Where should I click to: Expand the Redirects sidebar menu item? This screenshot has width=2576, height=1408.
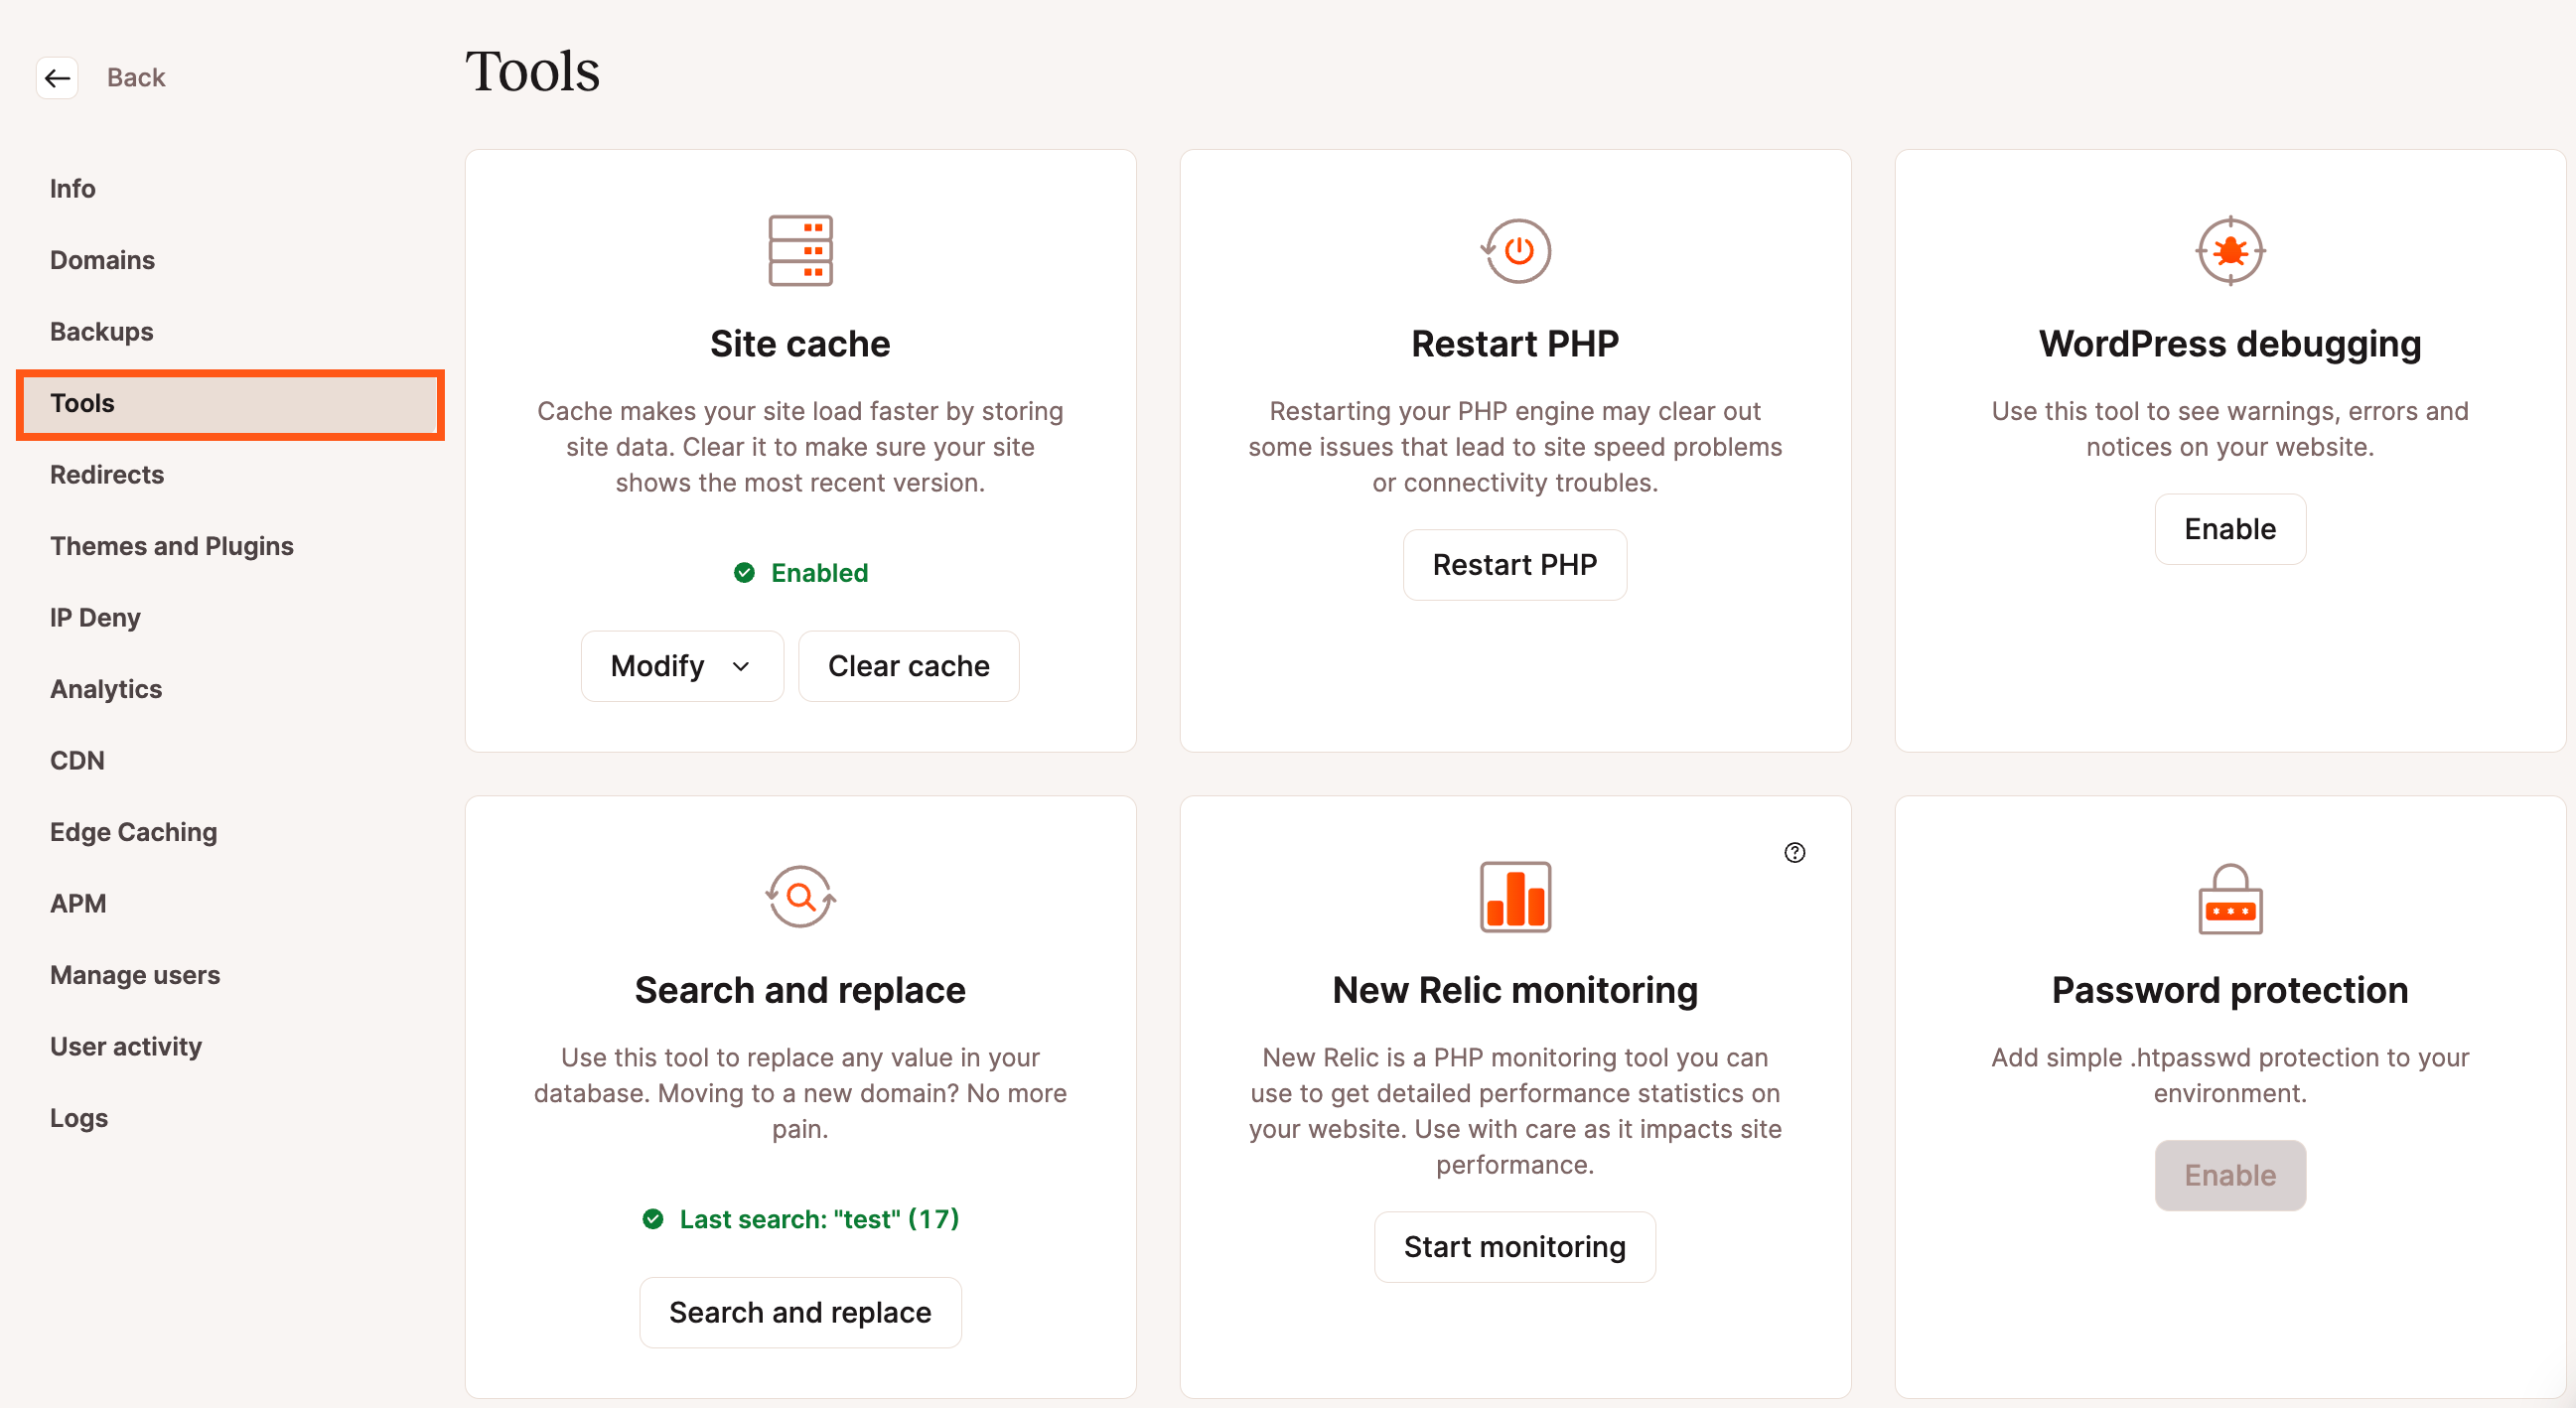tap(105, 474)
